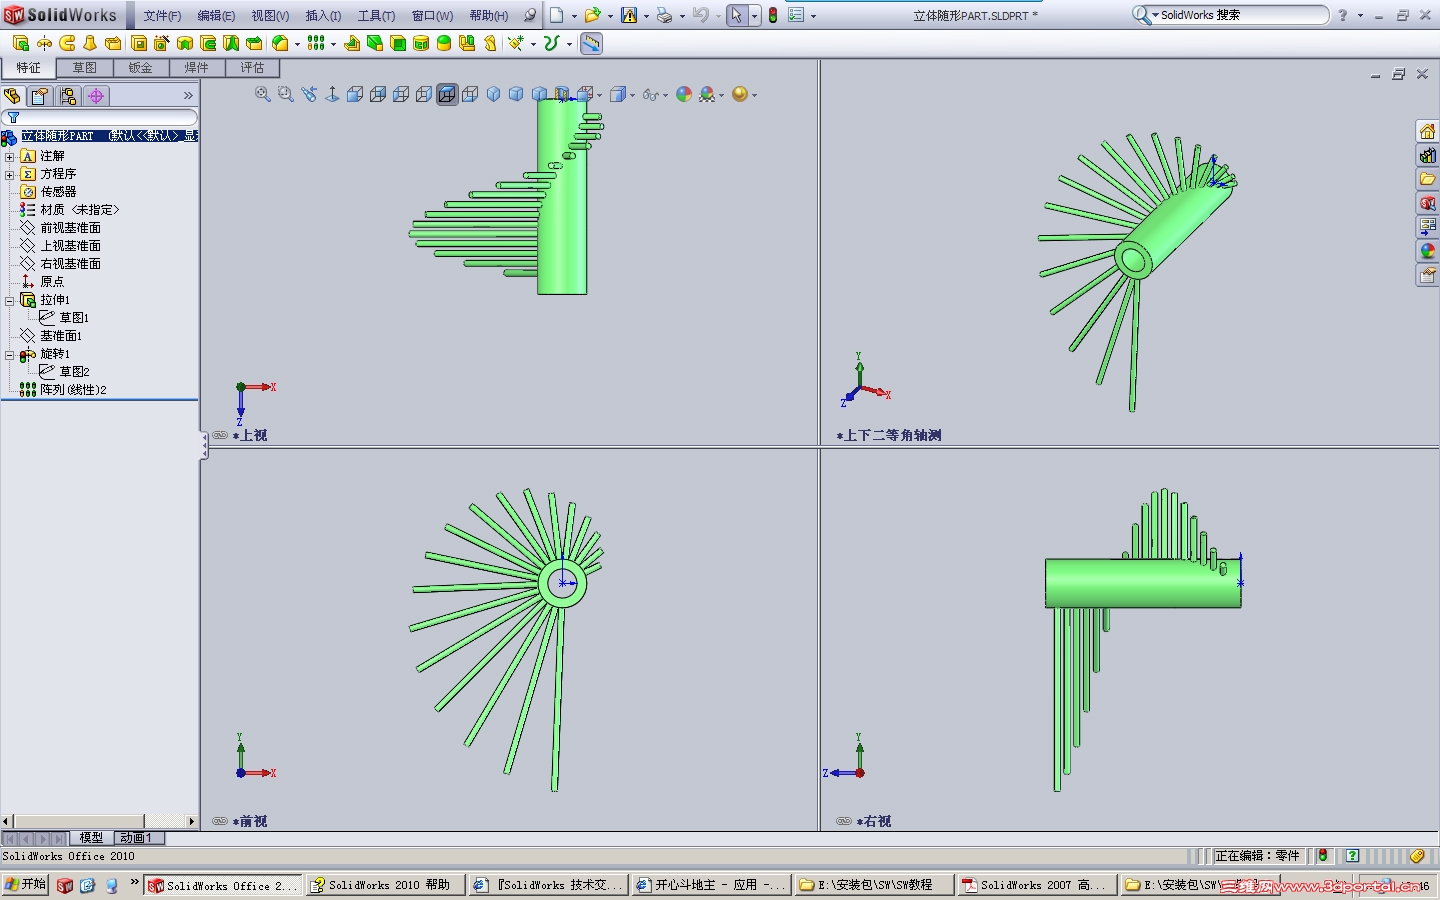
Task: Click the Edit Appearance color ball icon
Action: coord(684,94)
